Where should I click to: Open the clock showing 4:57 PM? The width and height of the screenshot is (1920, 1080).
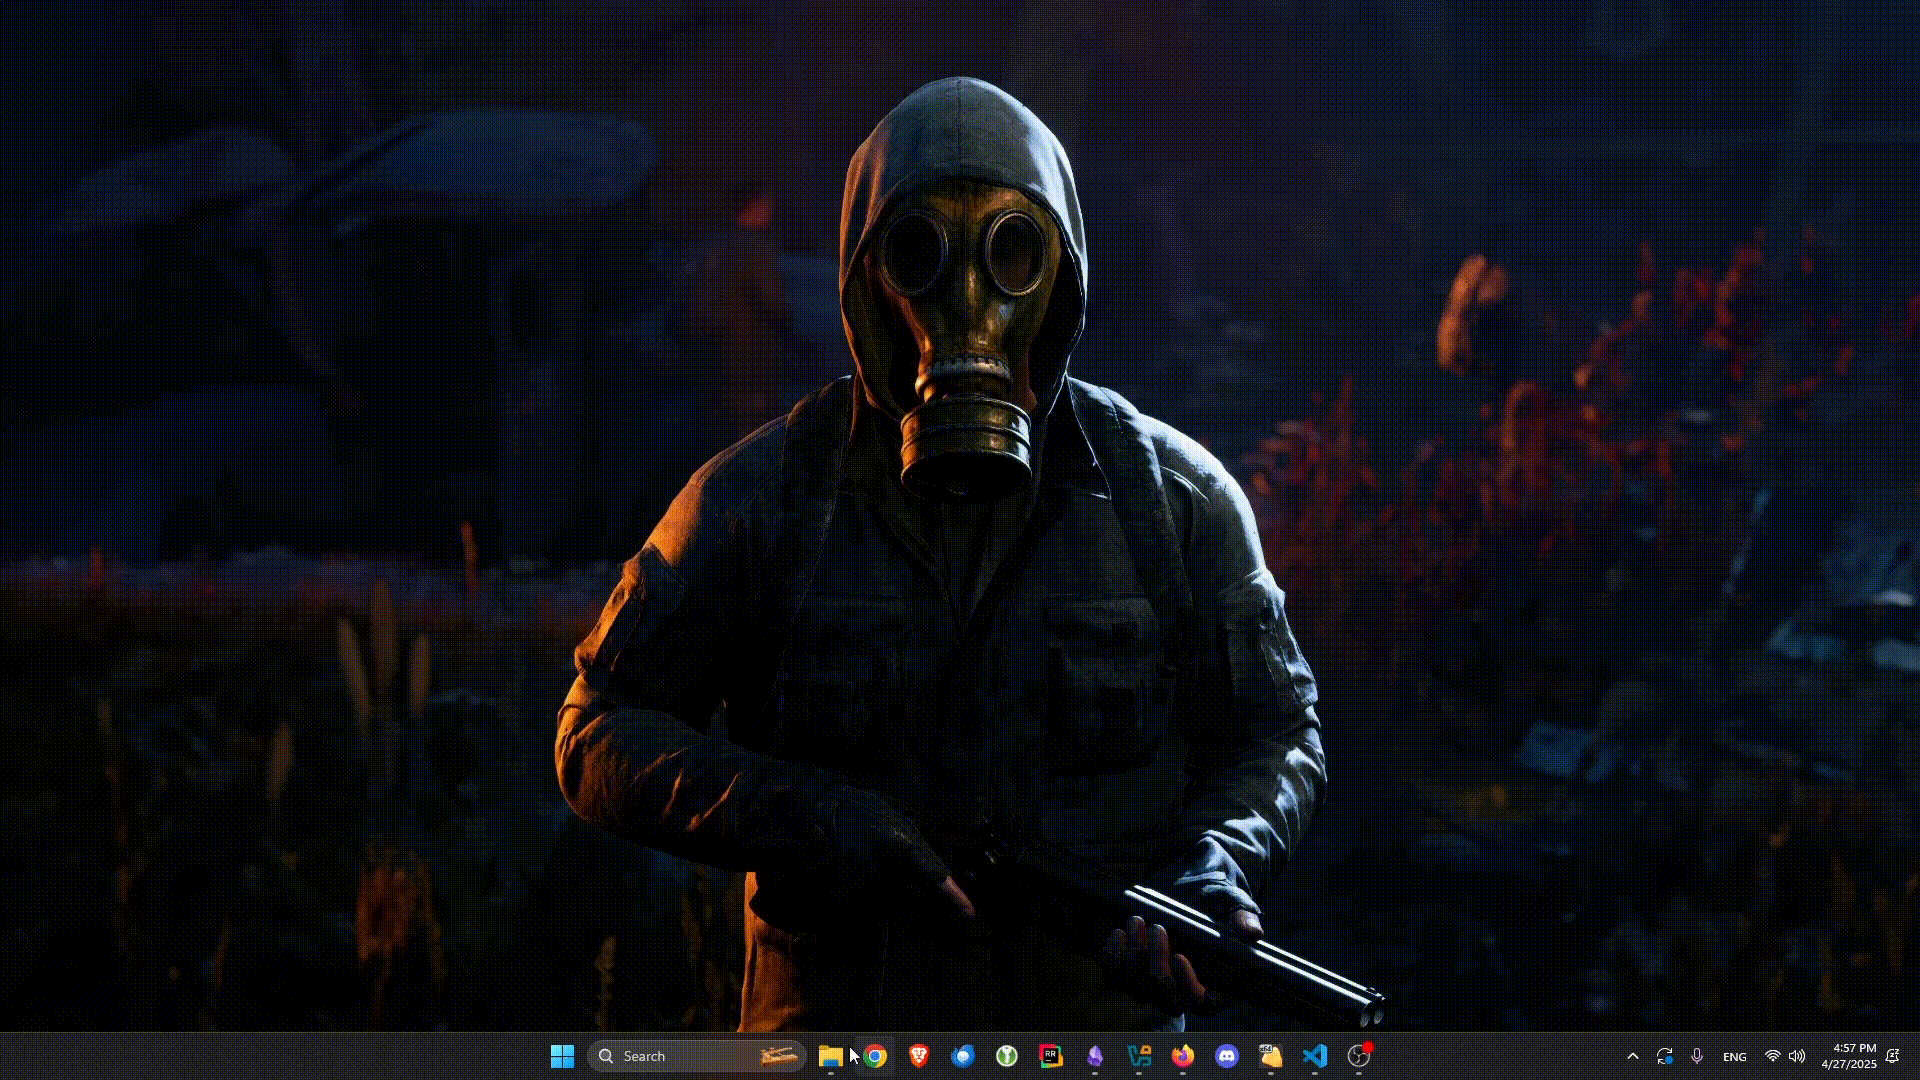click(x=1849, y=1056)
